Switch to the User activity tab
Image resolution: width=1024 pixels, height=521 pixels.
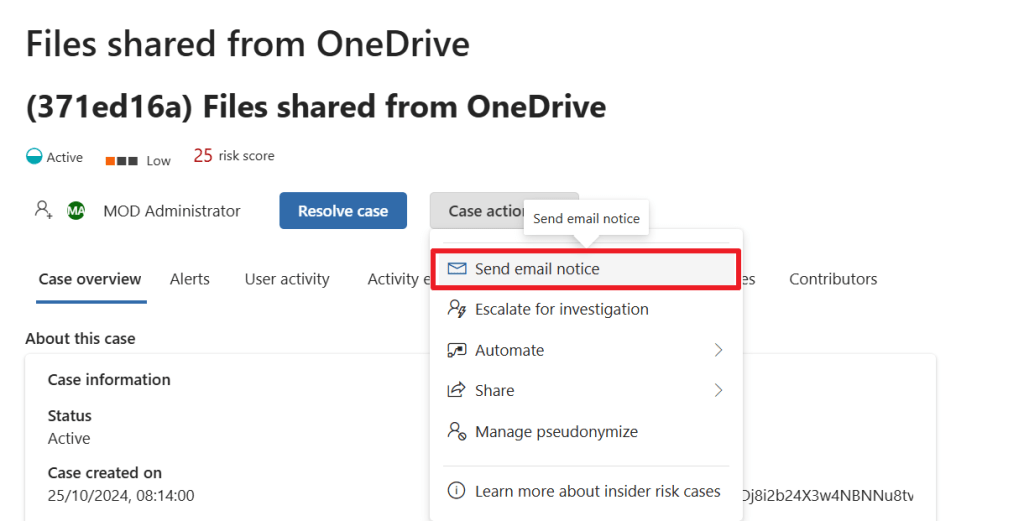[x=287, y=279]
